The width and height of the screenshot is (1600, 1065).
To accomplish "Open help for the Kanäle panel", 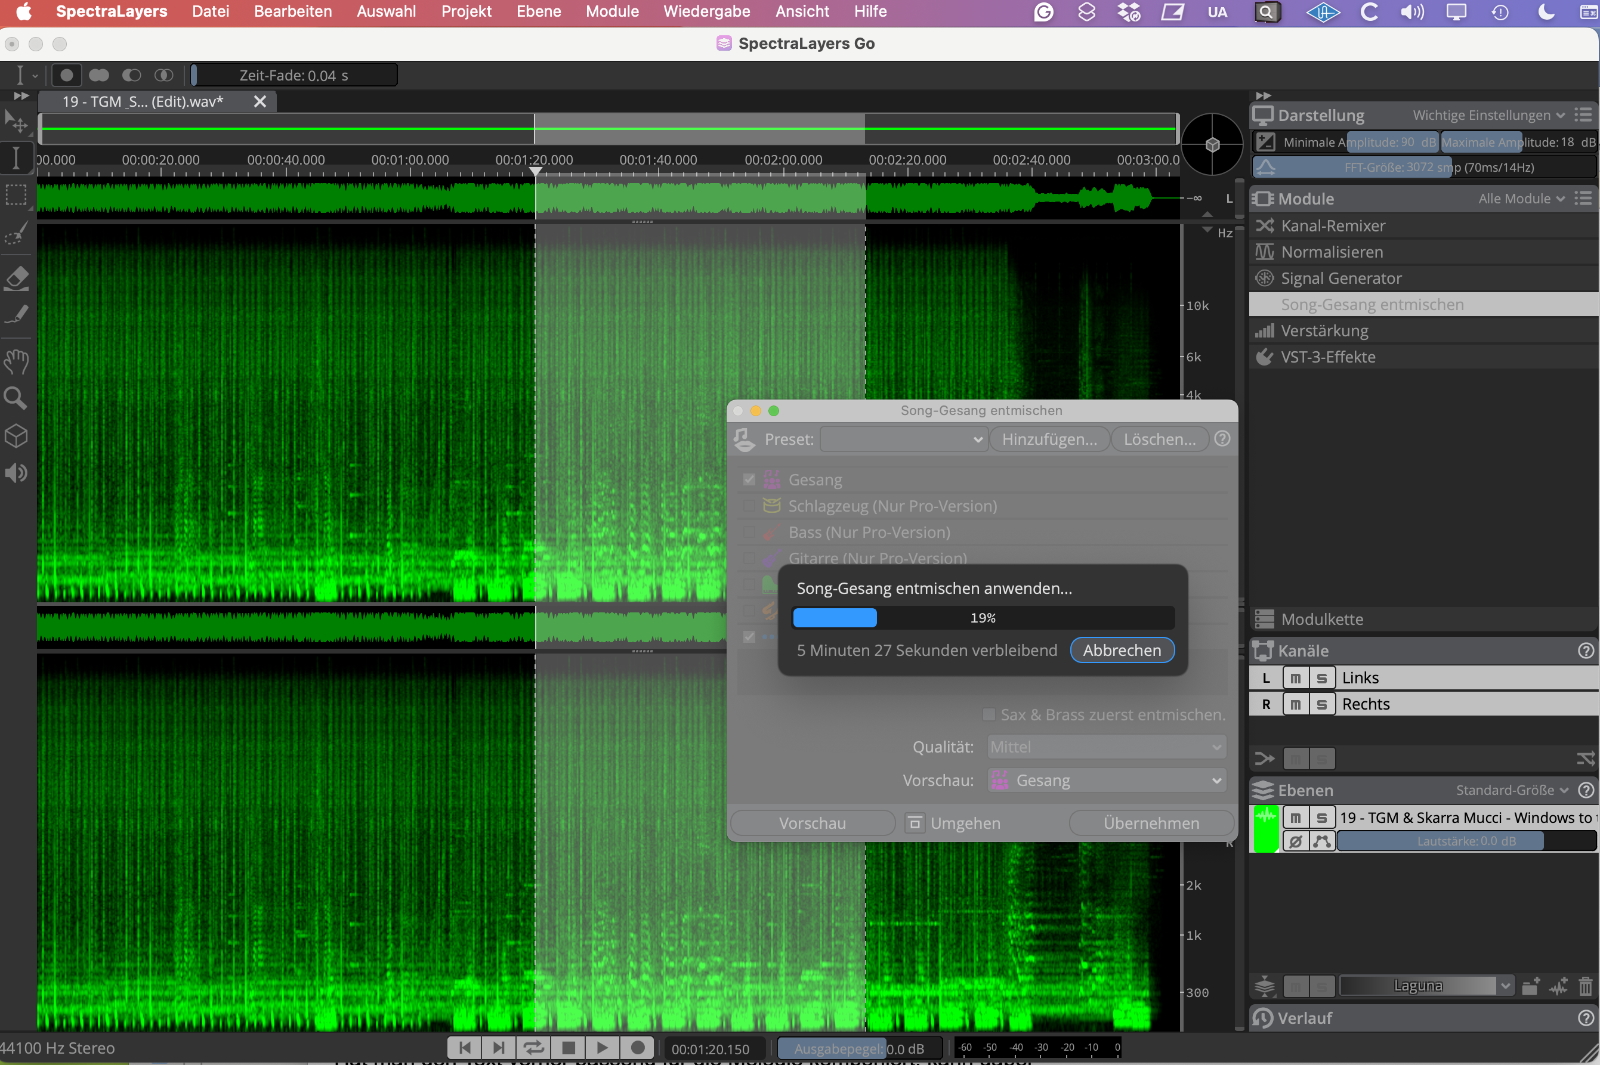I will pyautogui.click(x=1585, y=651).
